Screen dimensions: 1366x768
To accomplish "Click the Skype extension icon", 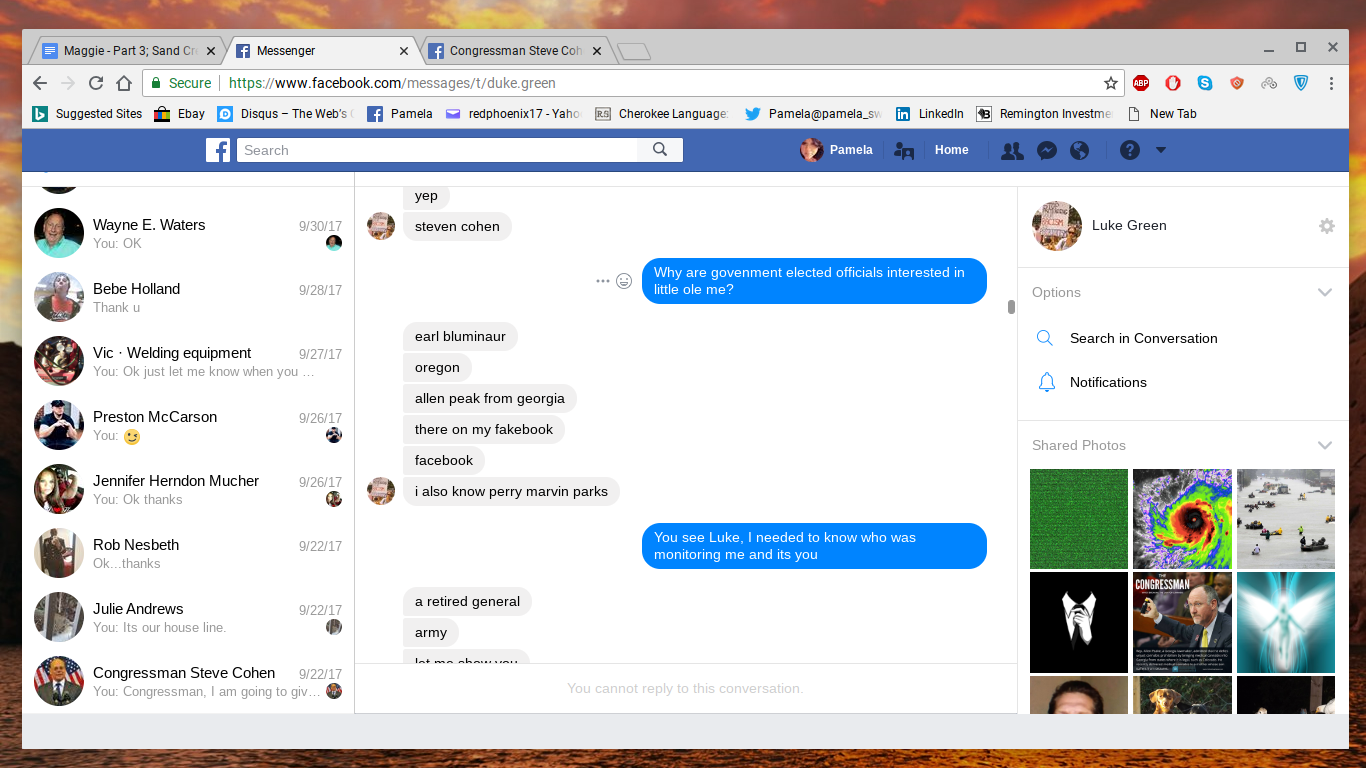I will tap(1205, 83).
